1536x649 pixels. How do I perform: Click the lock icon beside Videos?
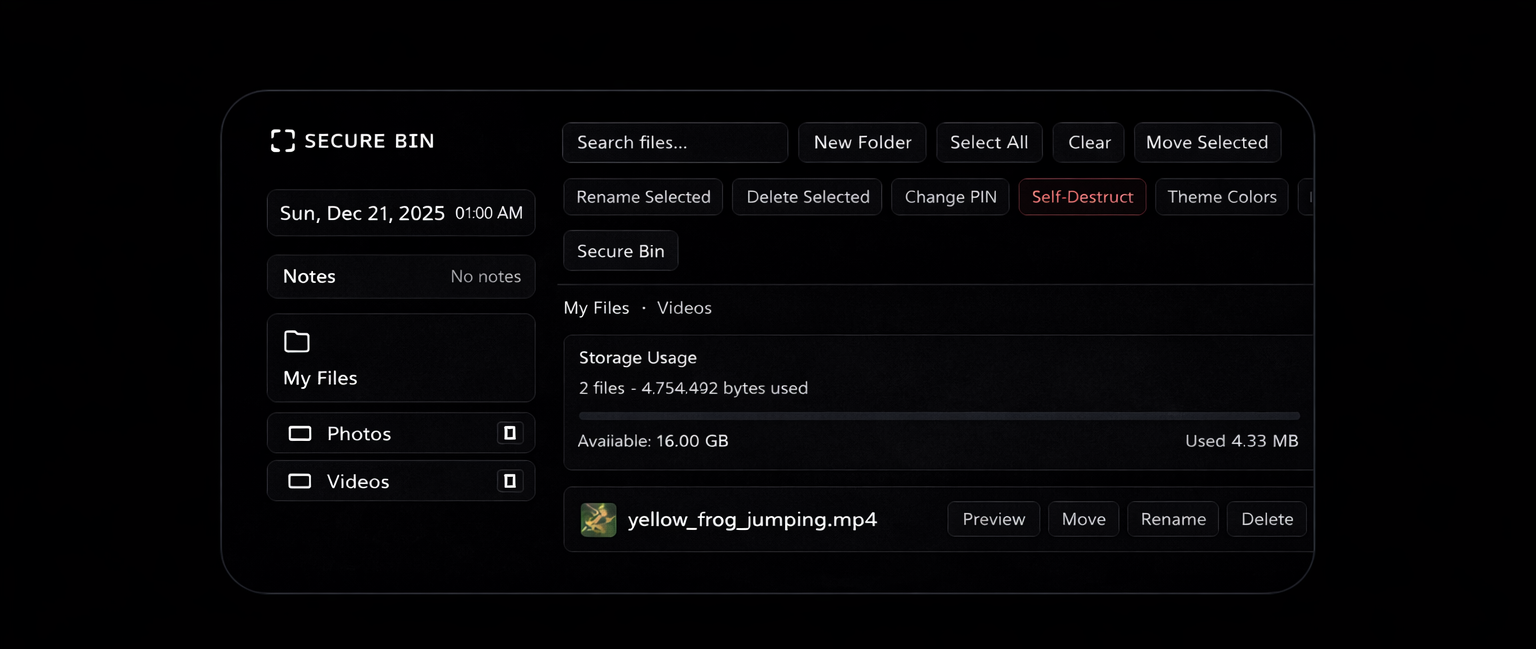pos(510,480)
